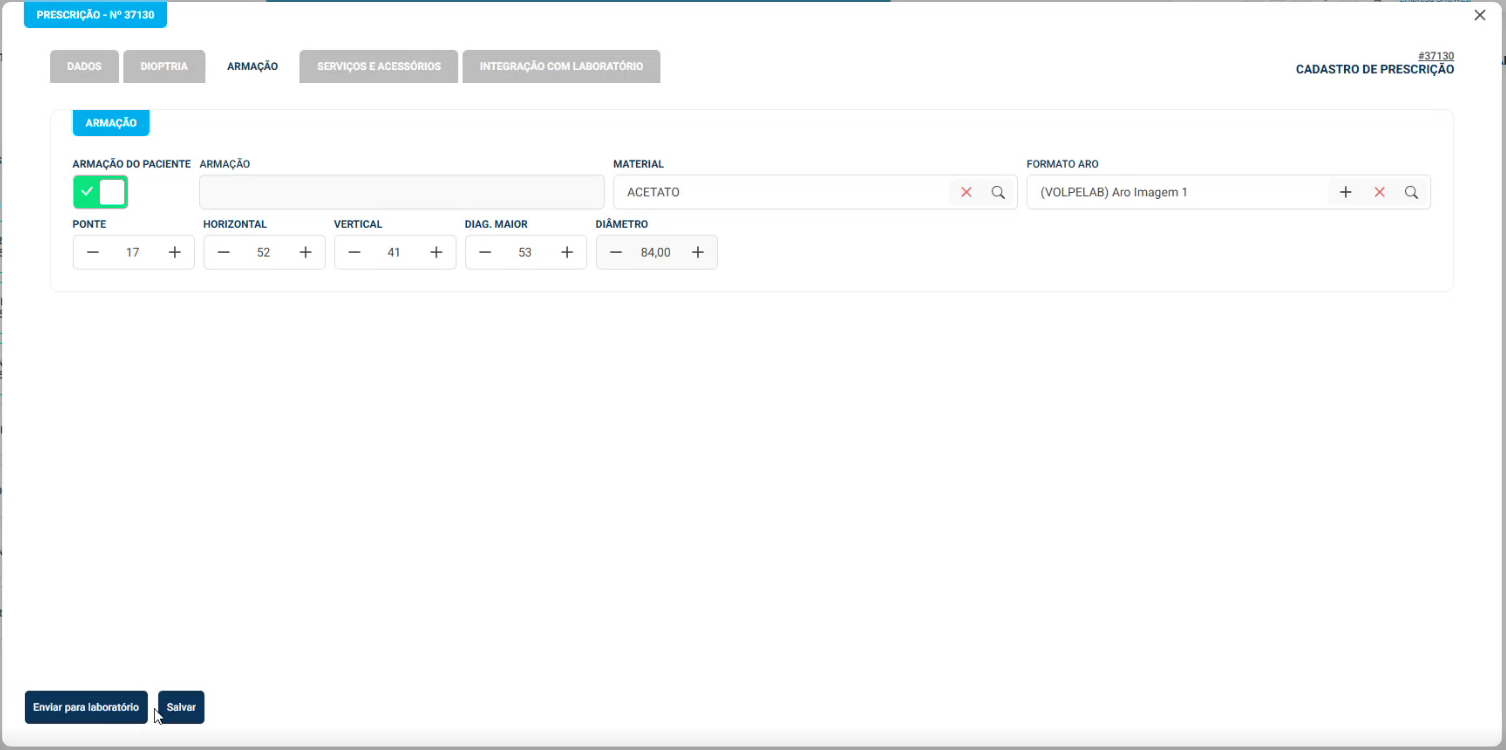The height and width of the screenshot is (750, 1506).
Task: Click the Vertical value 41
Action: 394,253
